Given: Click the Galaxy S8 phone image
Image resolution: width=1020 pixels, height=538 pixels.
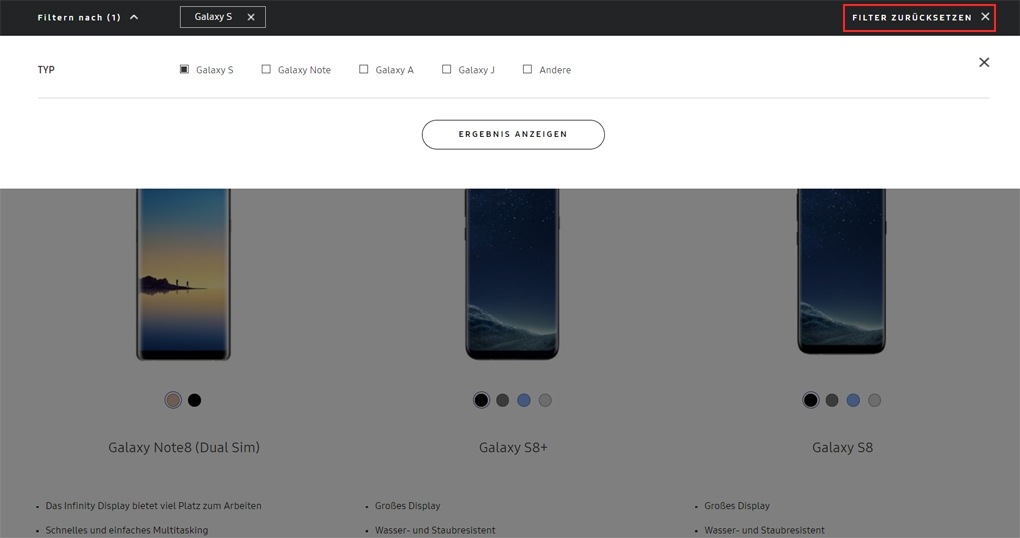Looking at the screenshot, I should click(842, 271).
